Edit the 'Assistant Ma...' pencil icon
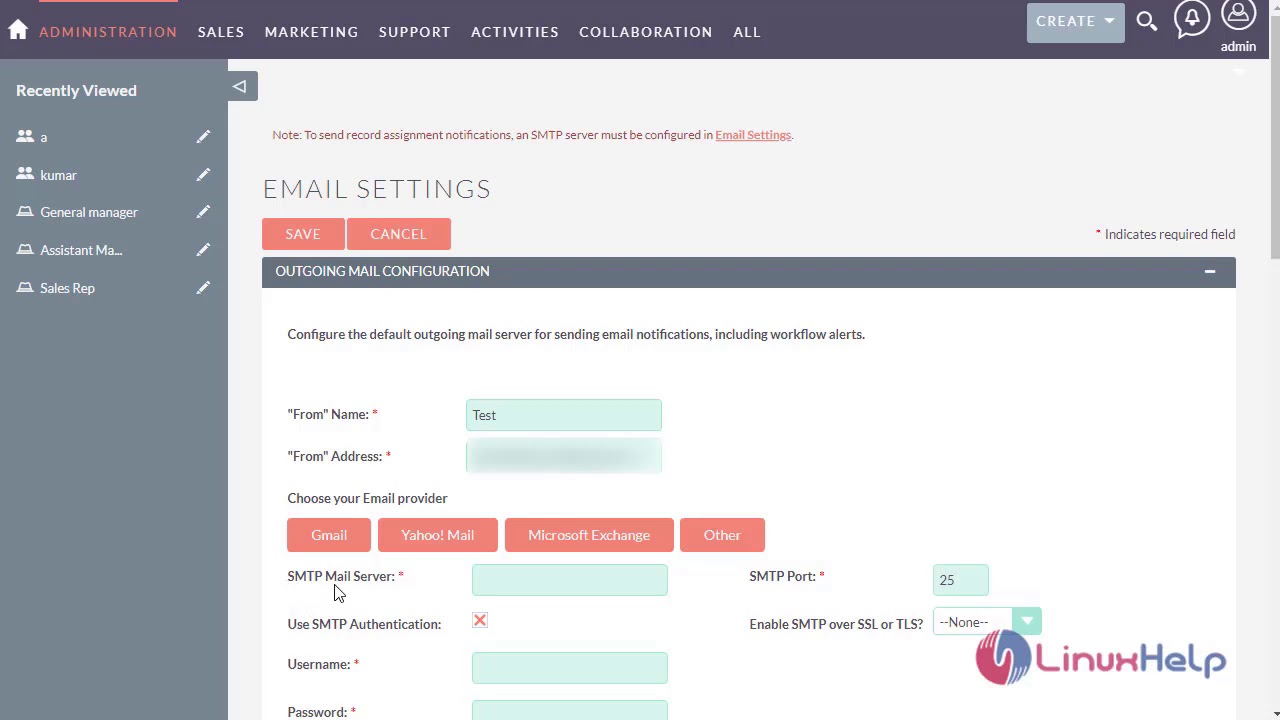Image resolution: width=1280 pixels, height=720 pixels. click(203, 250)
